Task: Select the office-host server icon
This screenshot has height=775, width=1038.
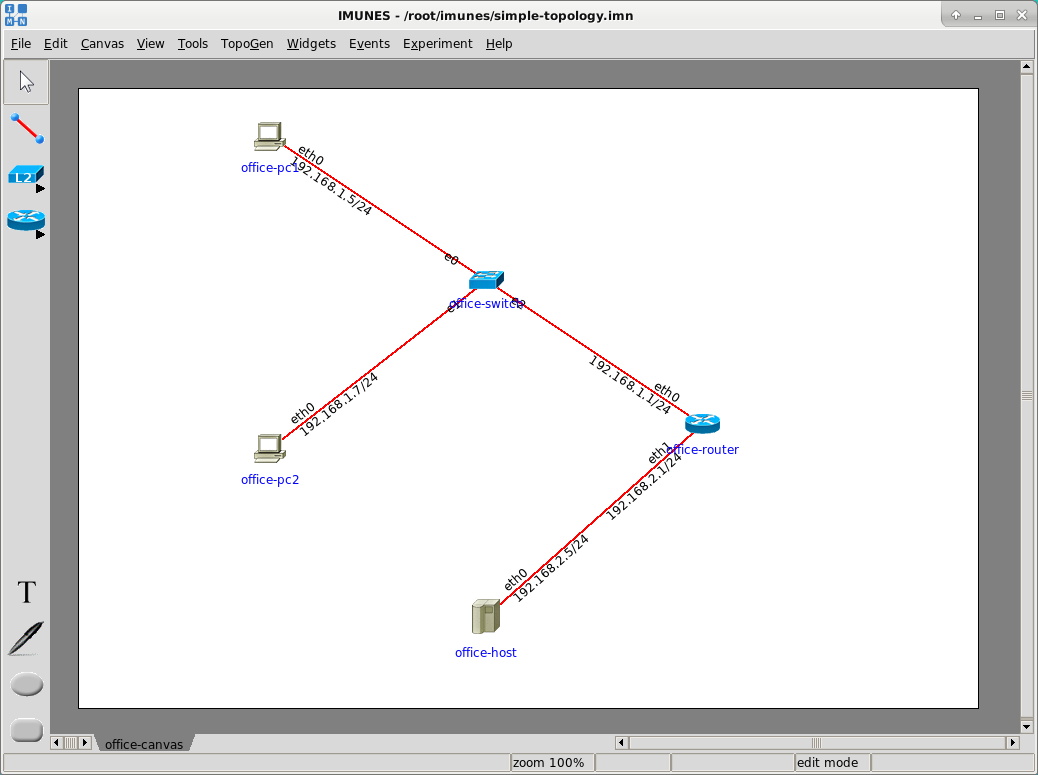Action: 486,616
